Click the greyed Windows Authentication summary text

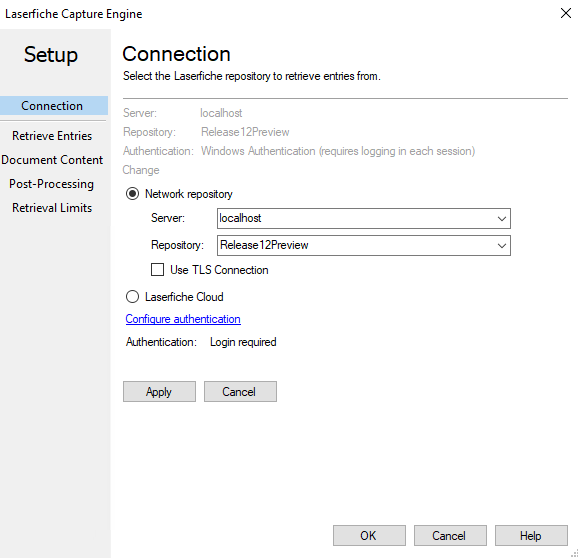338,151
